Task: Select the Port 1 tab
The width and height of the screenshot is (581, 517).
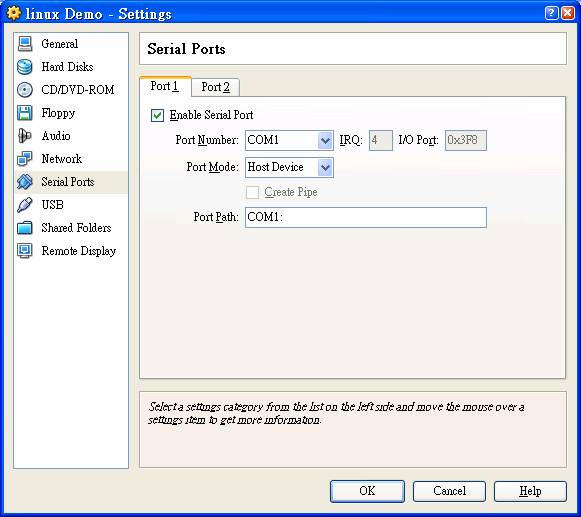Action: point(165,87)
